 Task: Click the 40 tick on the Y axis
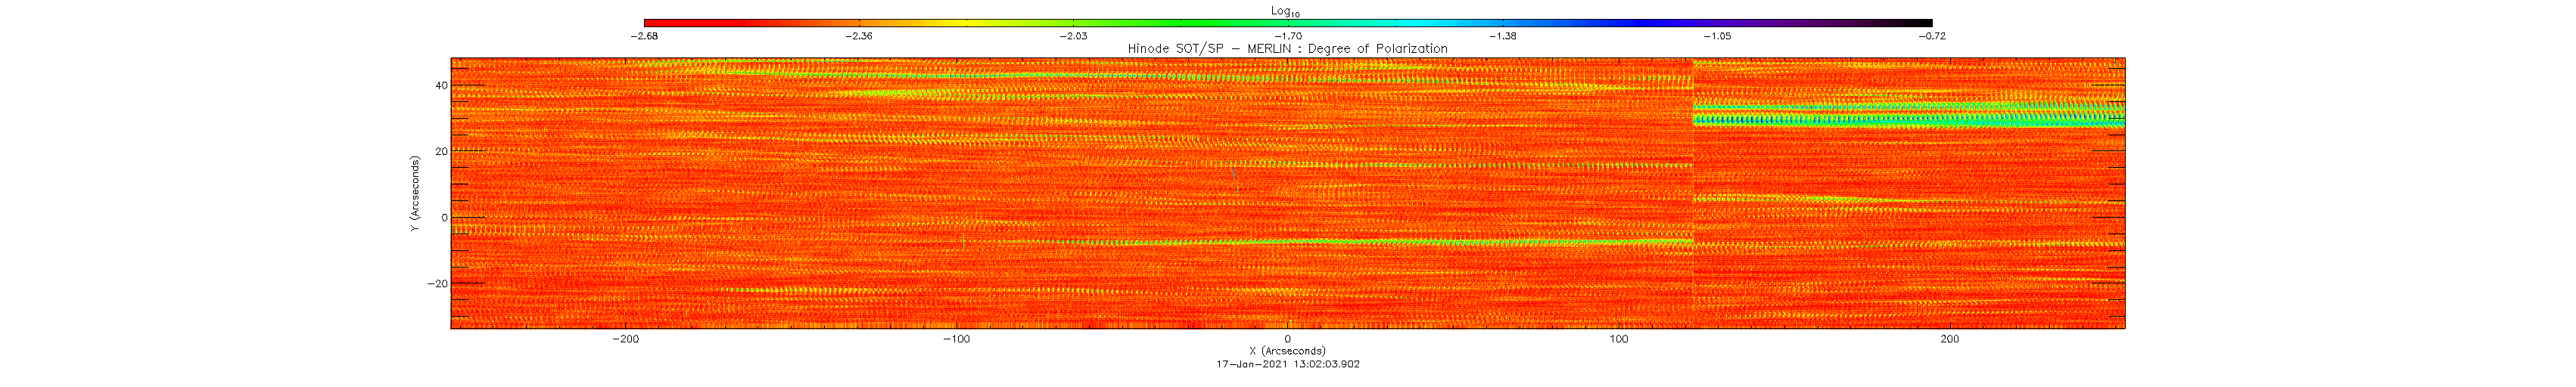tap(440, 86)
